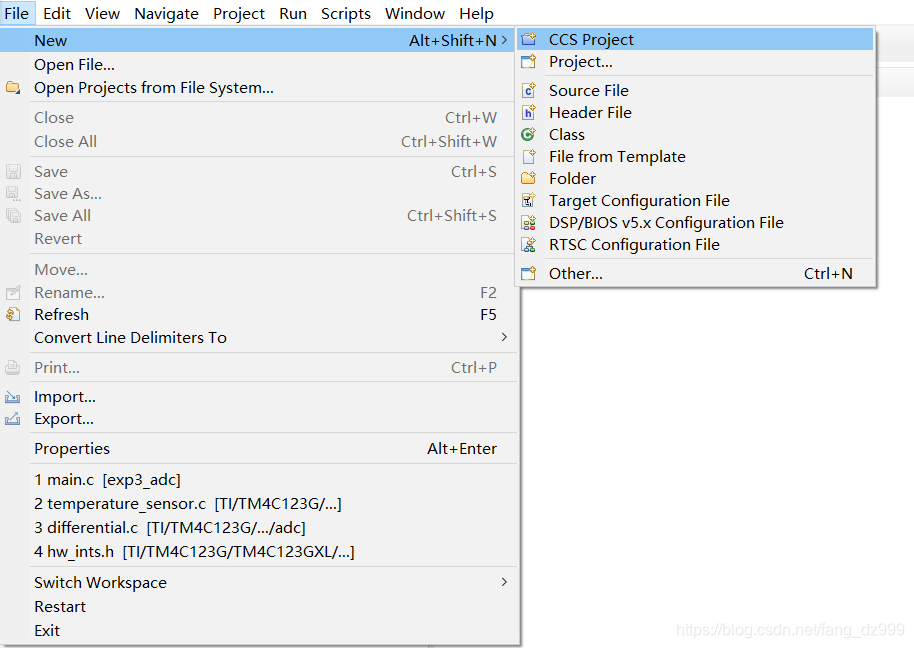The width and height of the screenshot is (914, 648).
Task: Select Switch Workspace entry
Action: tap(259, 582)
